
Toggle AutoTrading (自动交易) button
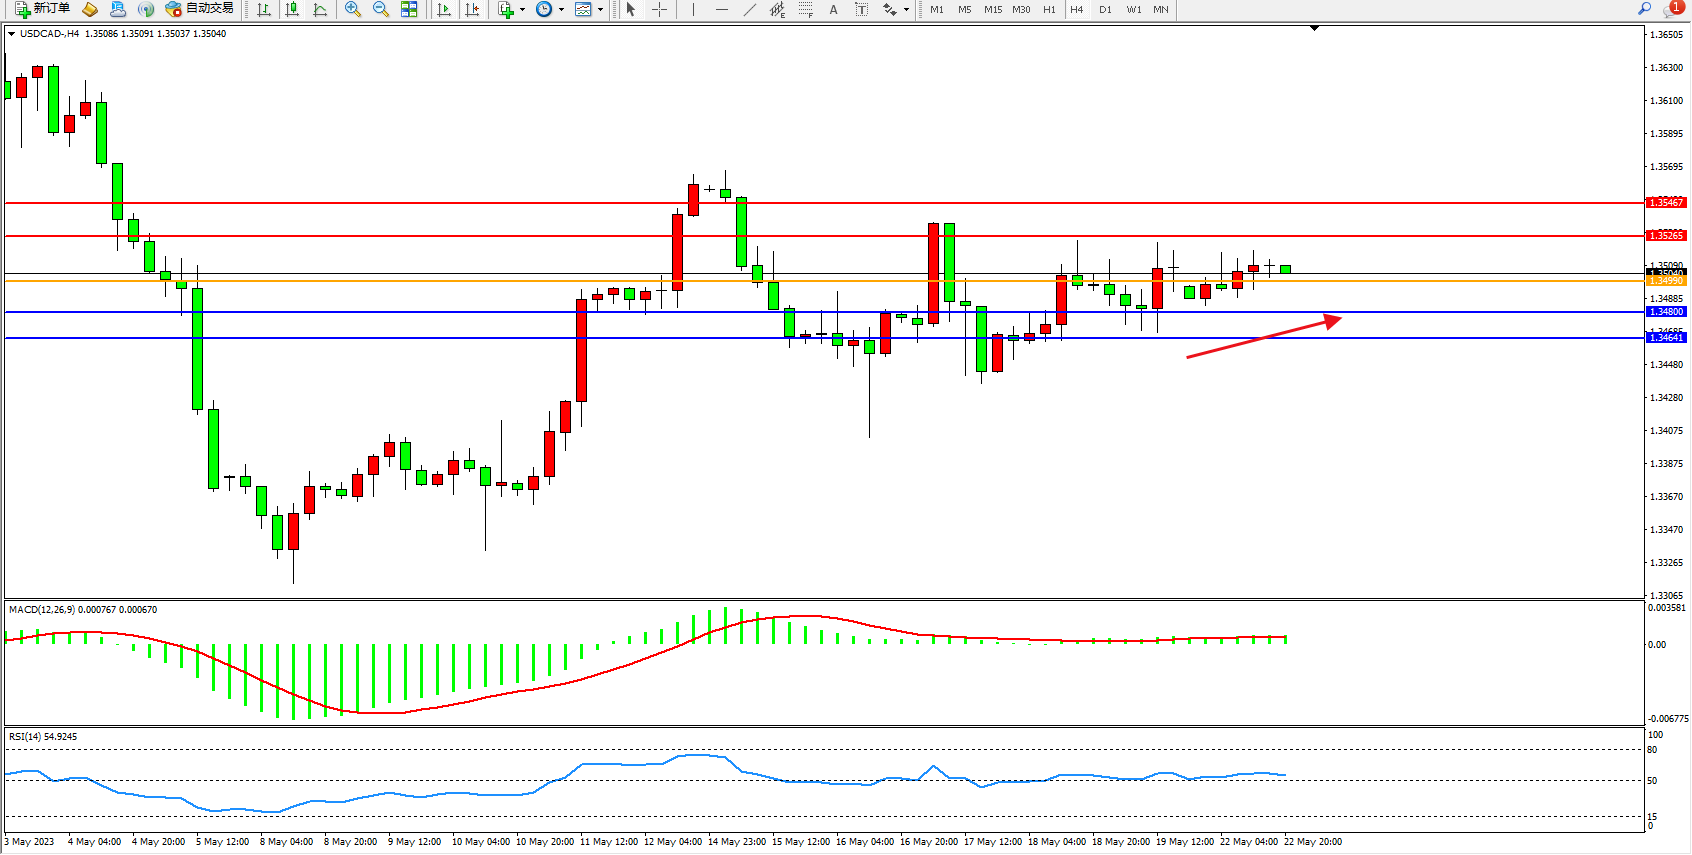pos(200,9)
